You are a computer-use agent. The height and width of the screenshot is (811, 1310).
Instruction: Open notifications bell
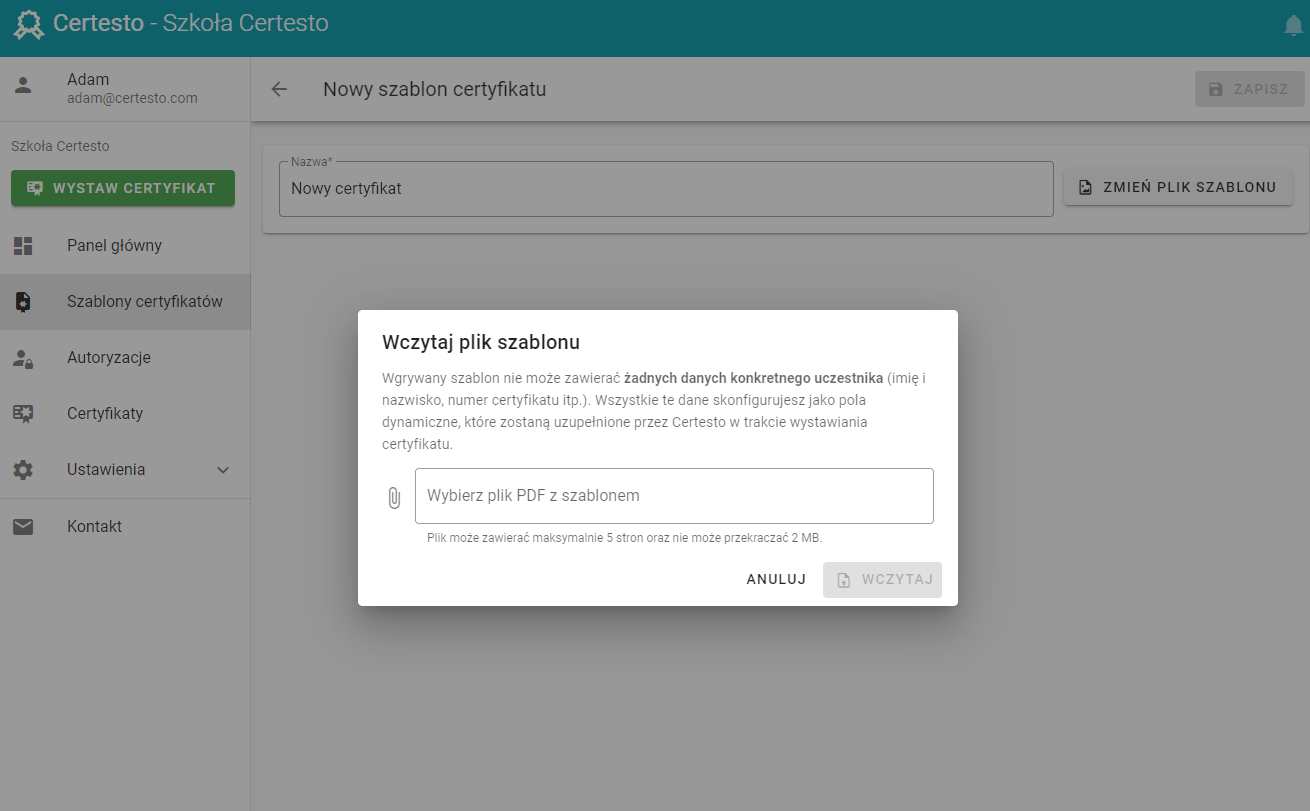pyautogui.click(x=1293, y=26)
